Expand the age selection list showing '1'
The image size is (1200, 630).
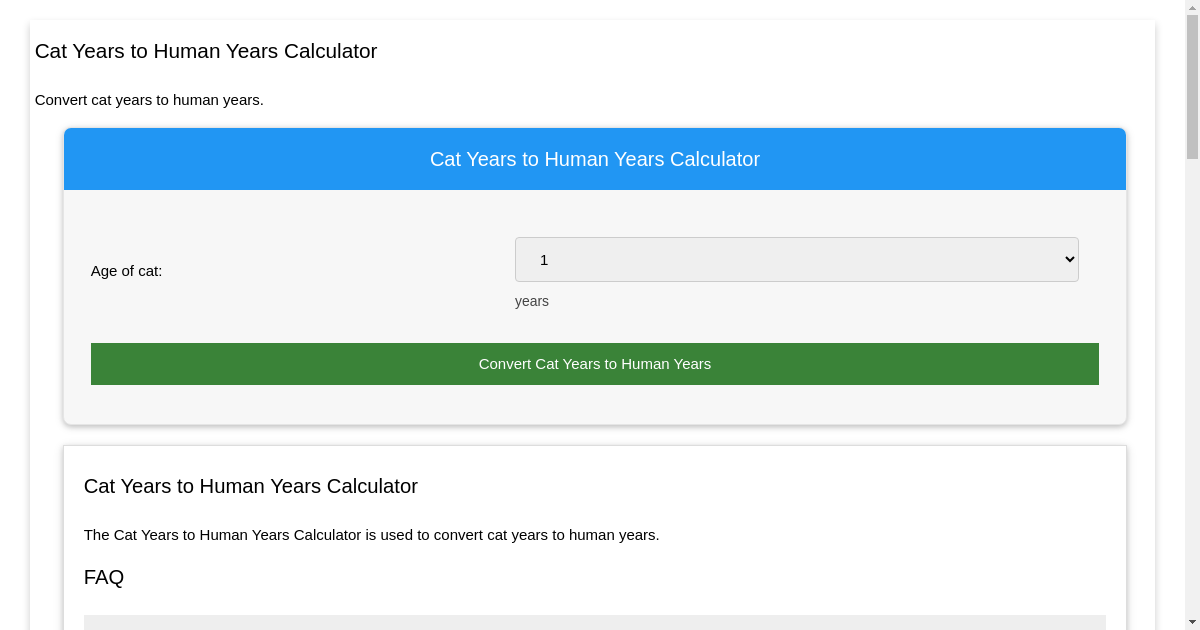pyautogui.click(x=796, y=259)
